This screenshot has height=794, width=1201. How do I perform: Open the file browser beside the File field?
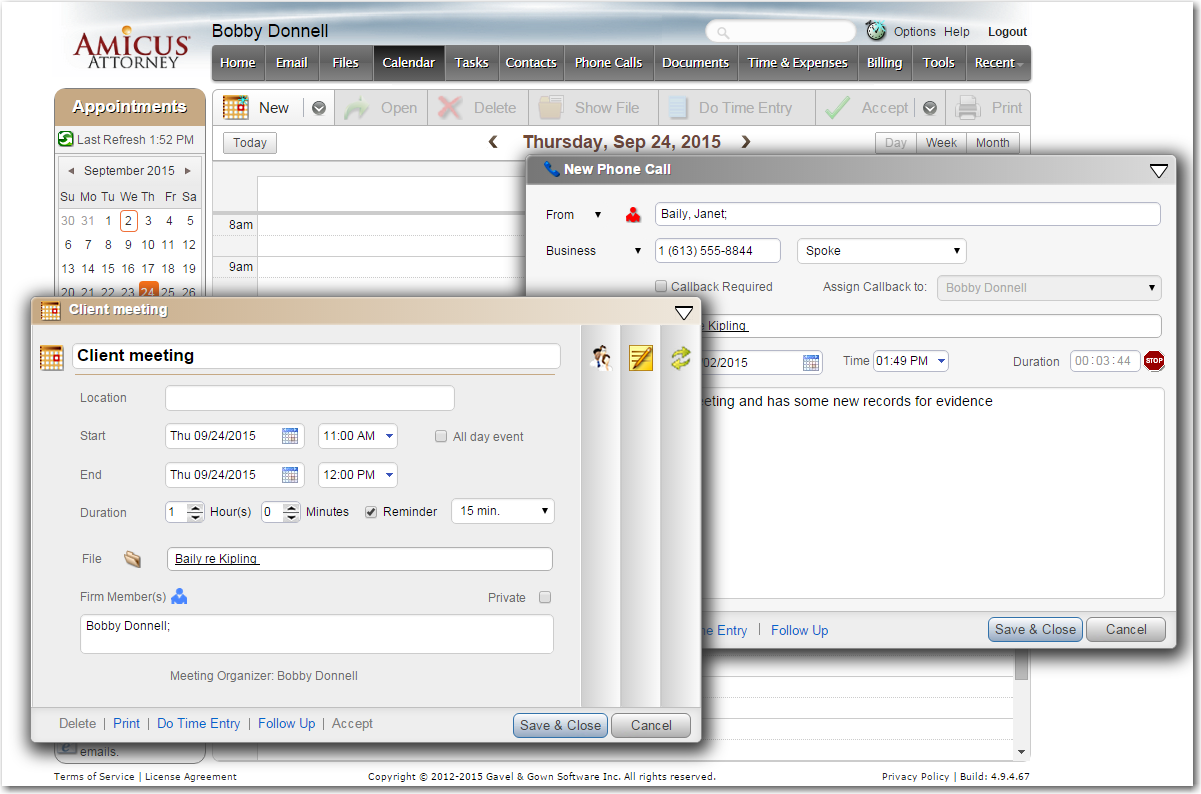(x=133, y=558)
